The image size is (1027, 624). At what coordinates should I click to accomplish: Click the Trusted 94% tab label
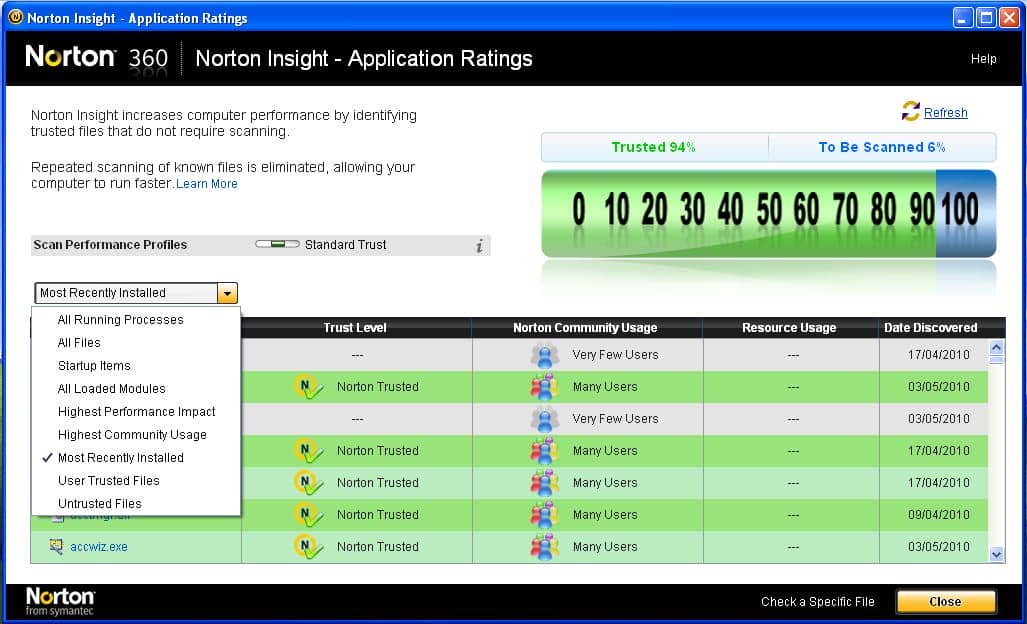653,147
